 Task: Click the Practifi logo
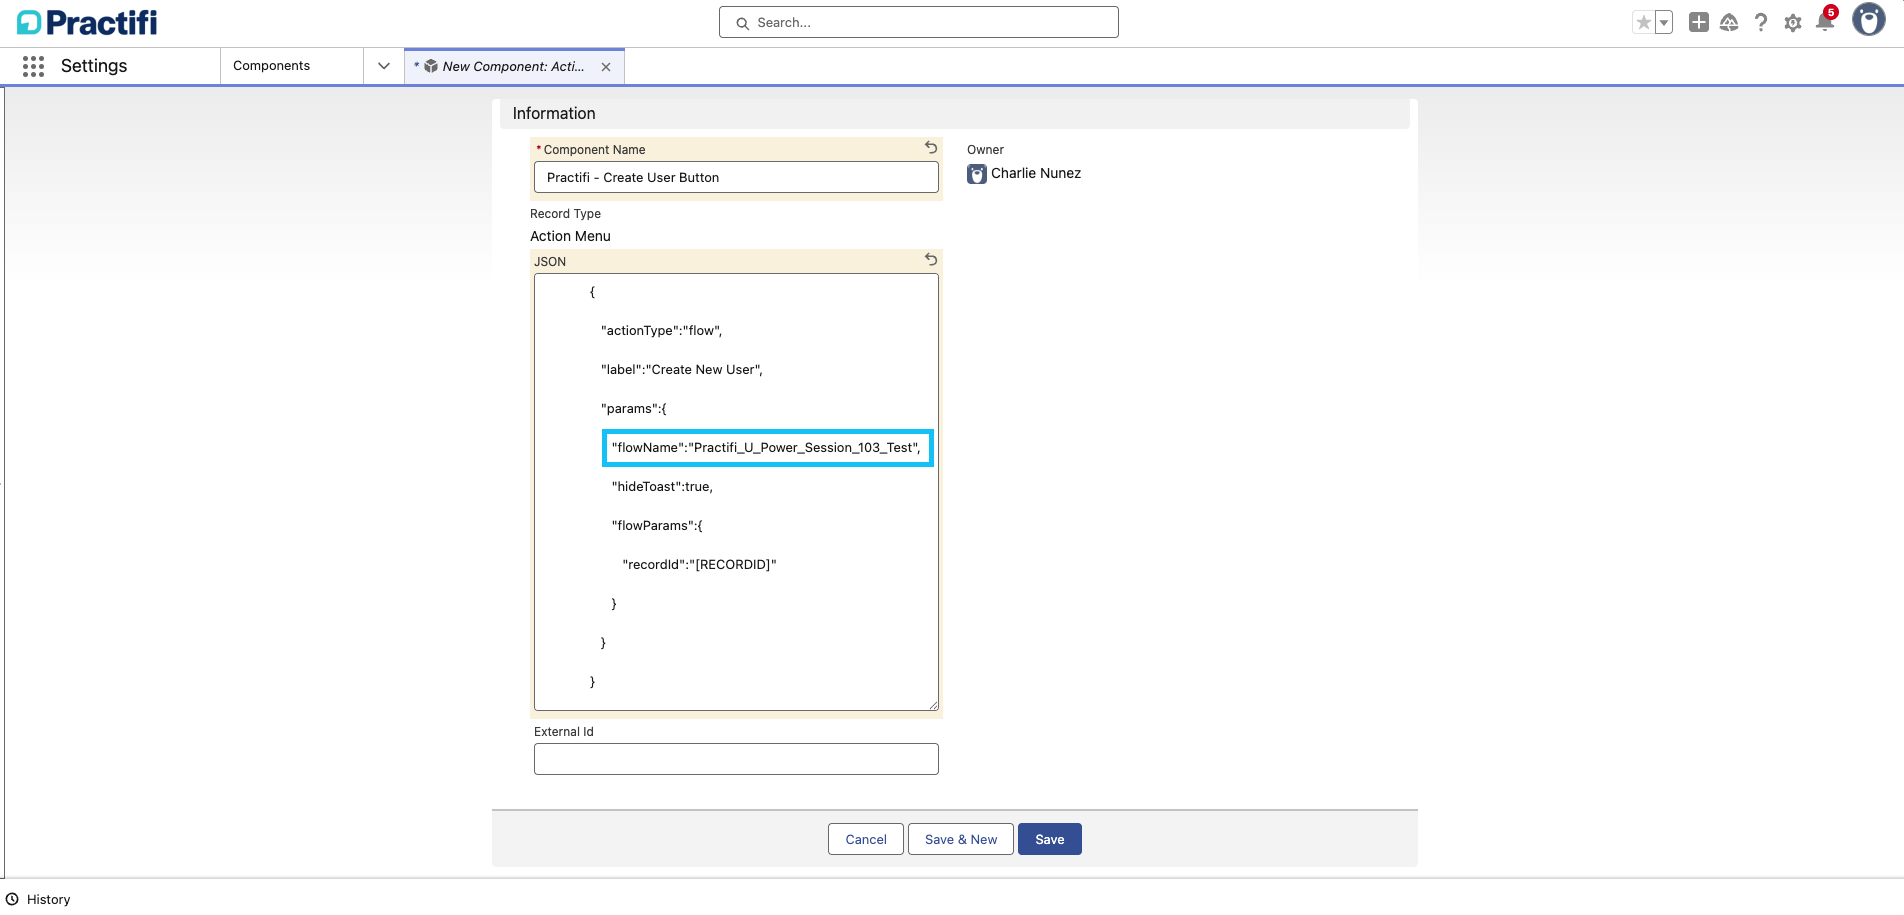[87, 22]
